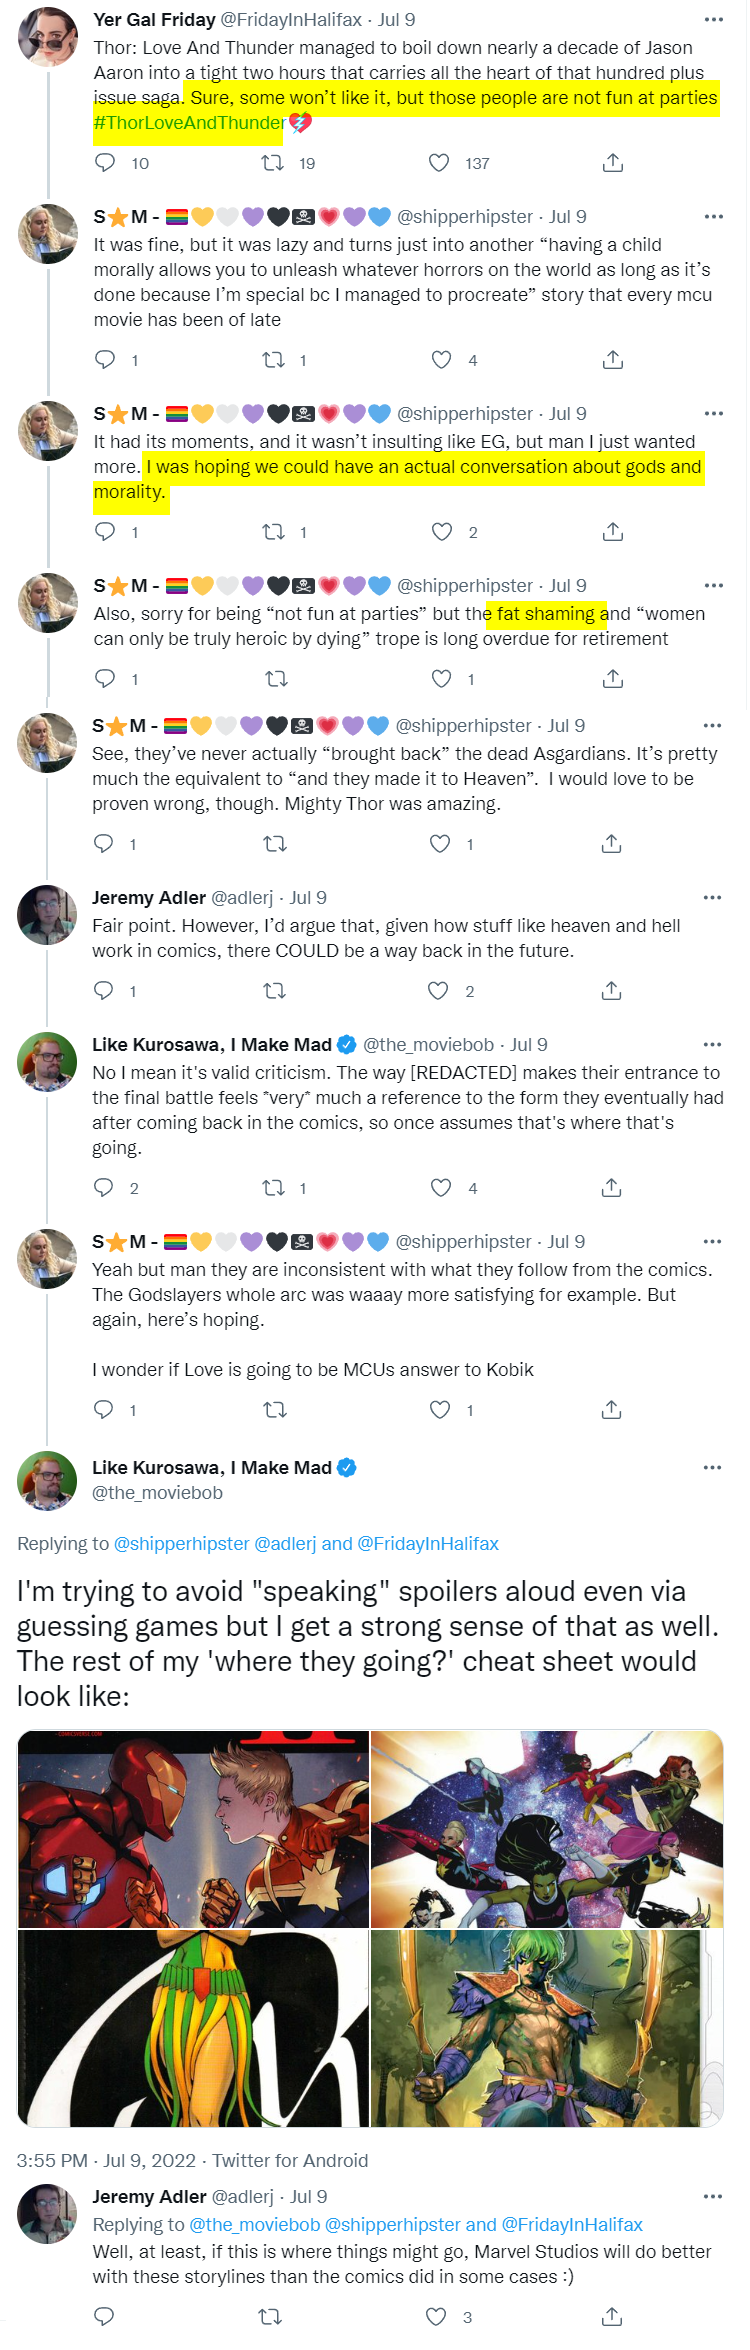Like Jeremy Adler's final reply with 3 likes
The image size is (750, 2350).
tap(436, 2316)
